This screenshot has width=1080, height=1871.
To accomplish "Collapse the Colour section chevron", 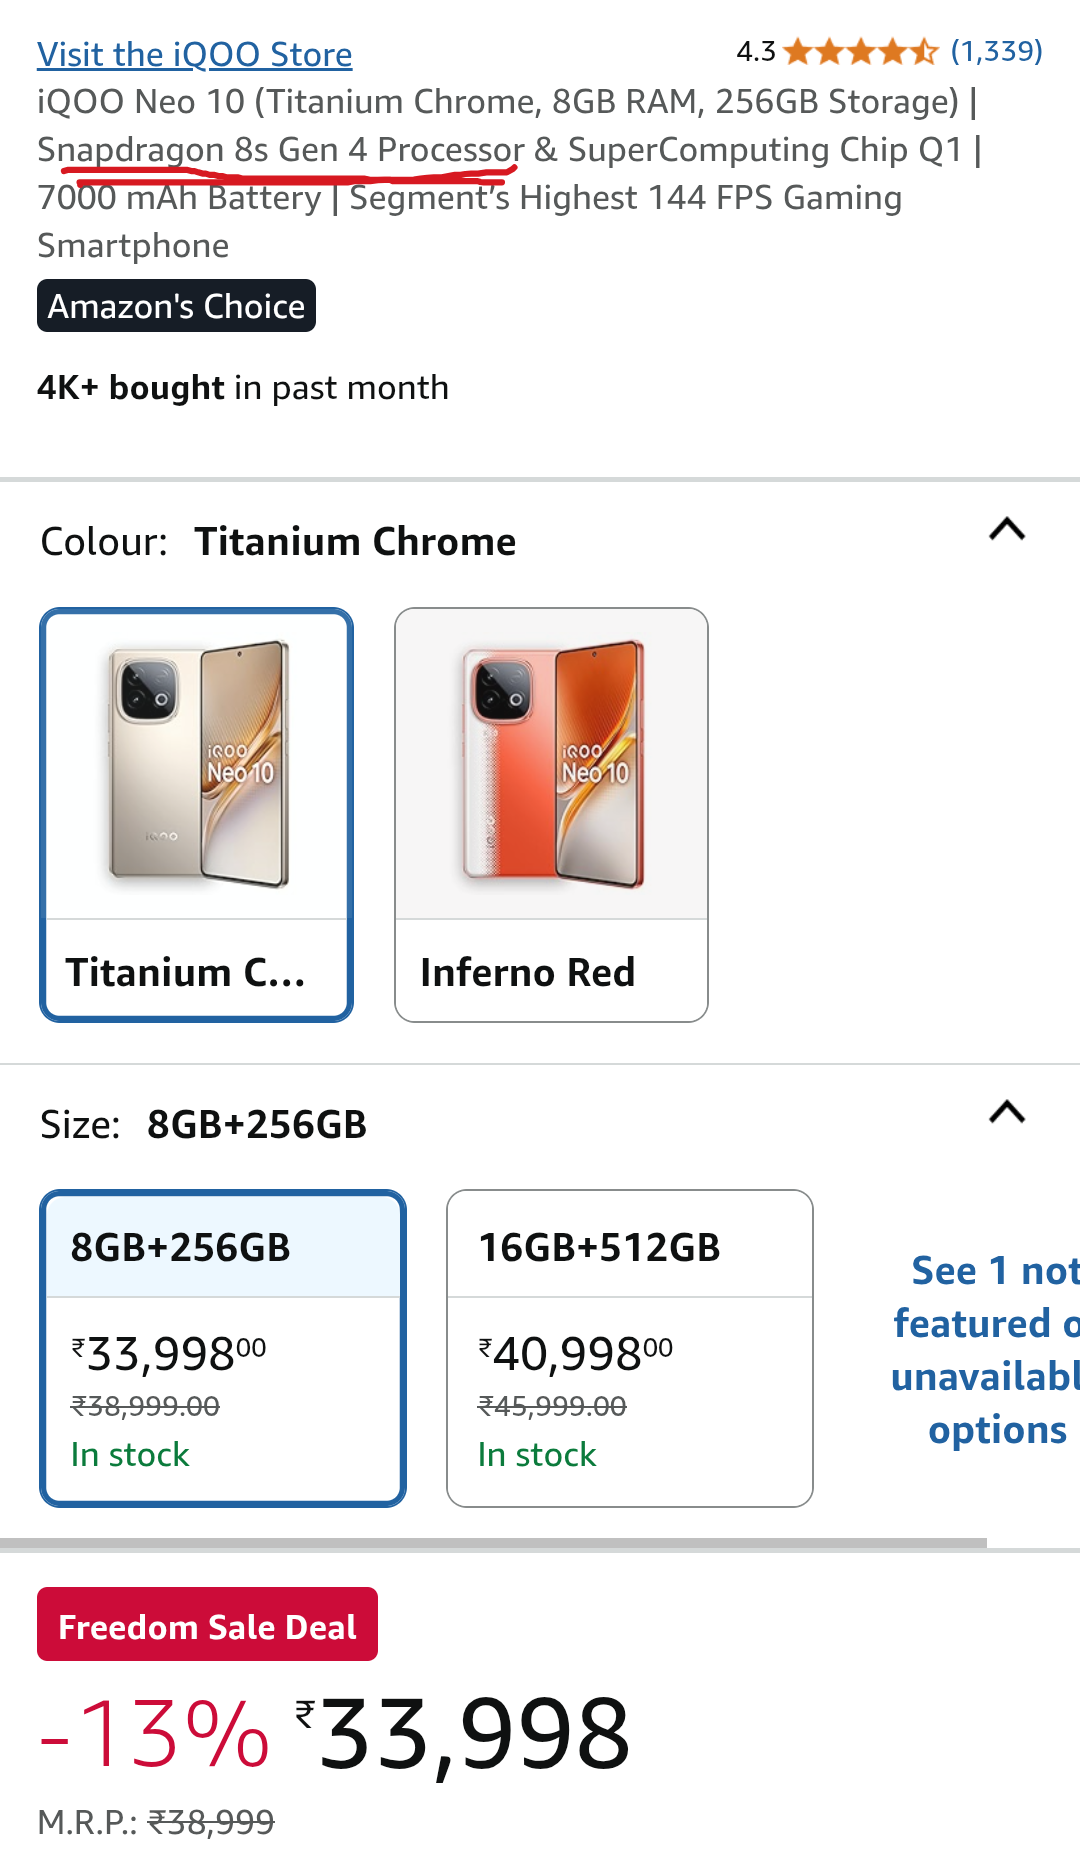I will tap(1007, 529).
